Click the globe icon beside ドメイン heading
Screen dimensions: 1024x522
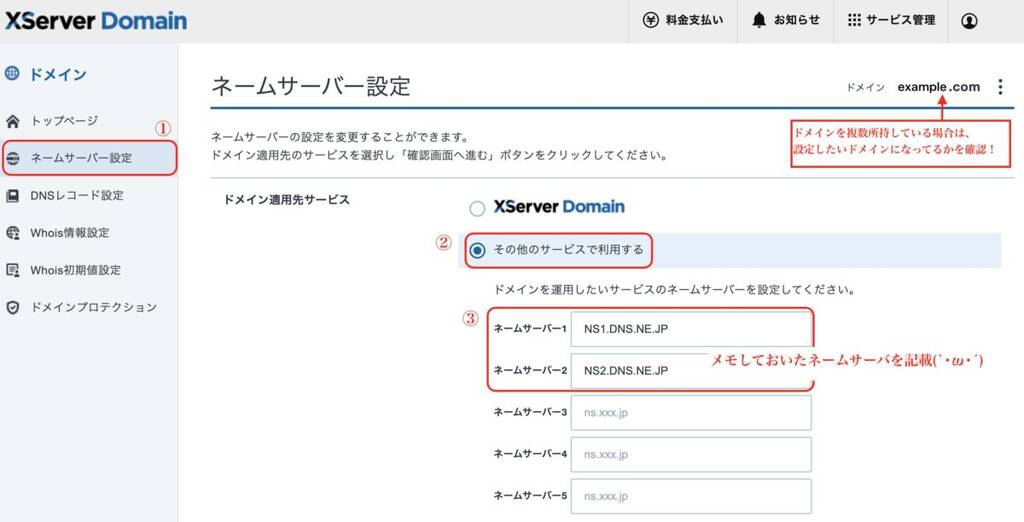(x=12, y=73)
